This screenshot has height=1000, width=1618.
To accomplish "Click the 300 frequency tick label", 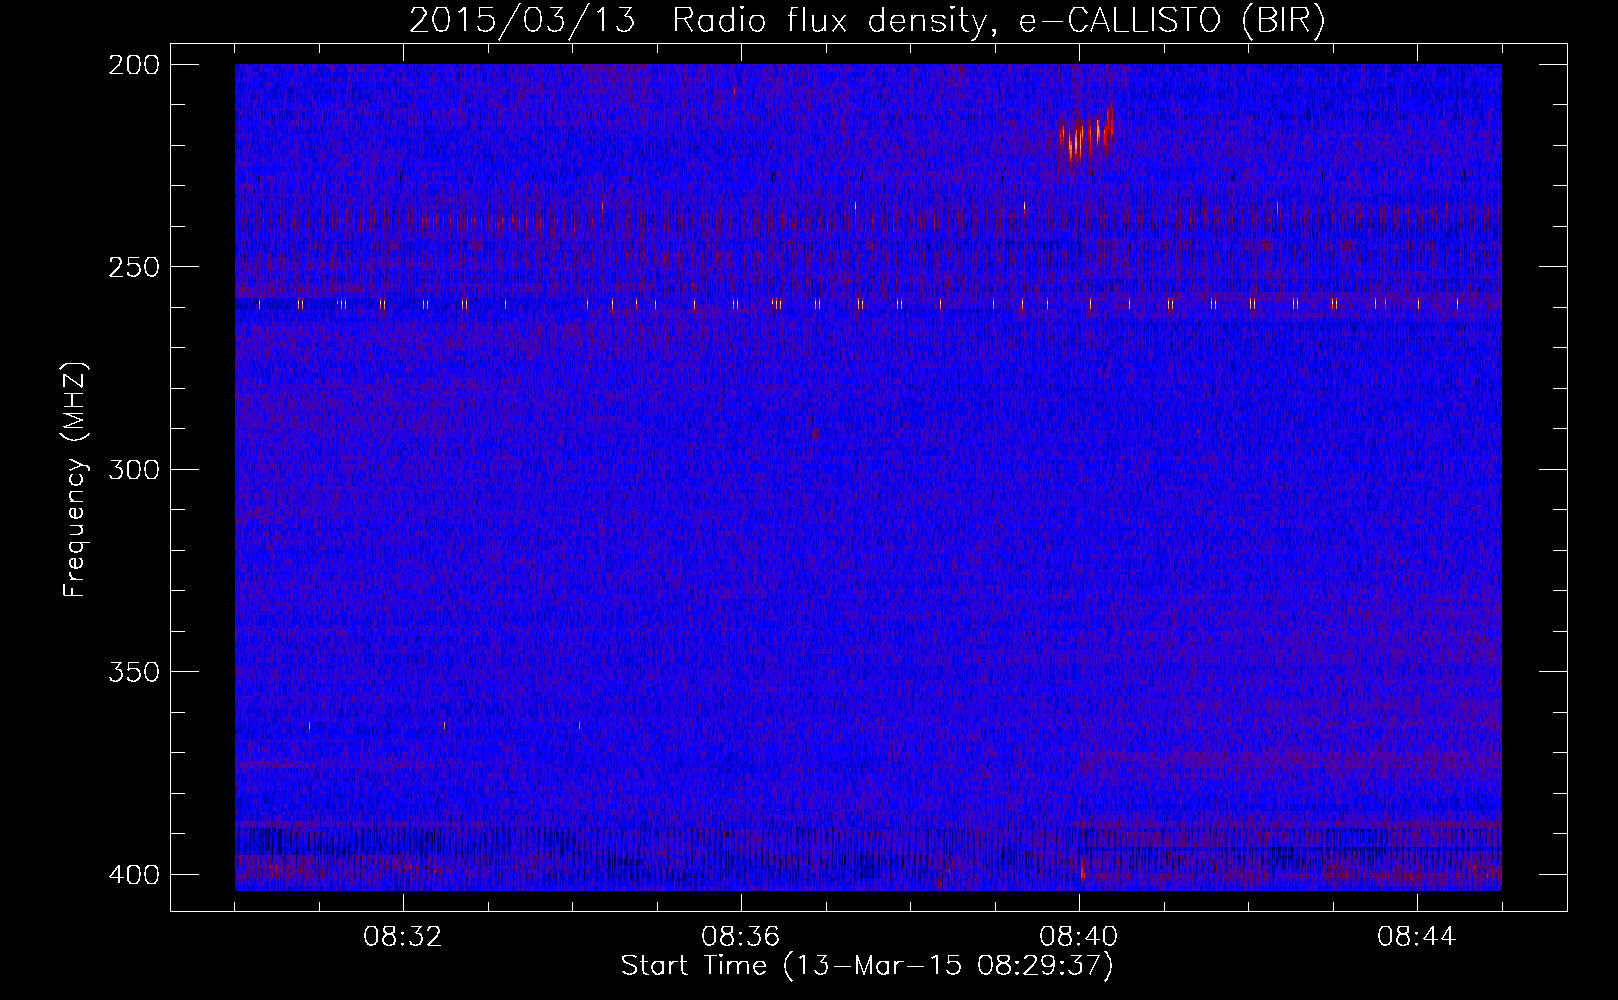I will pyautogui.click(x=133, y=470).
